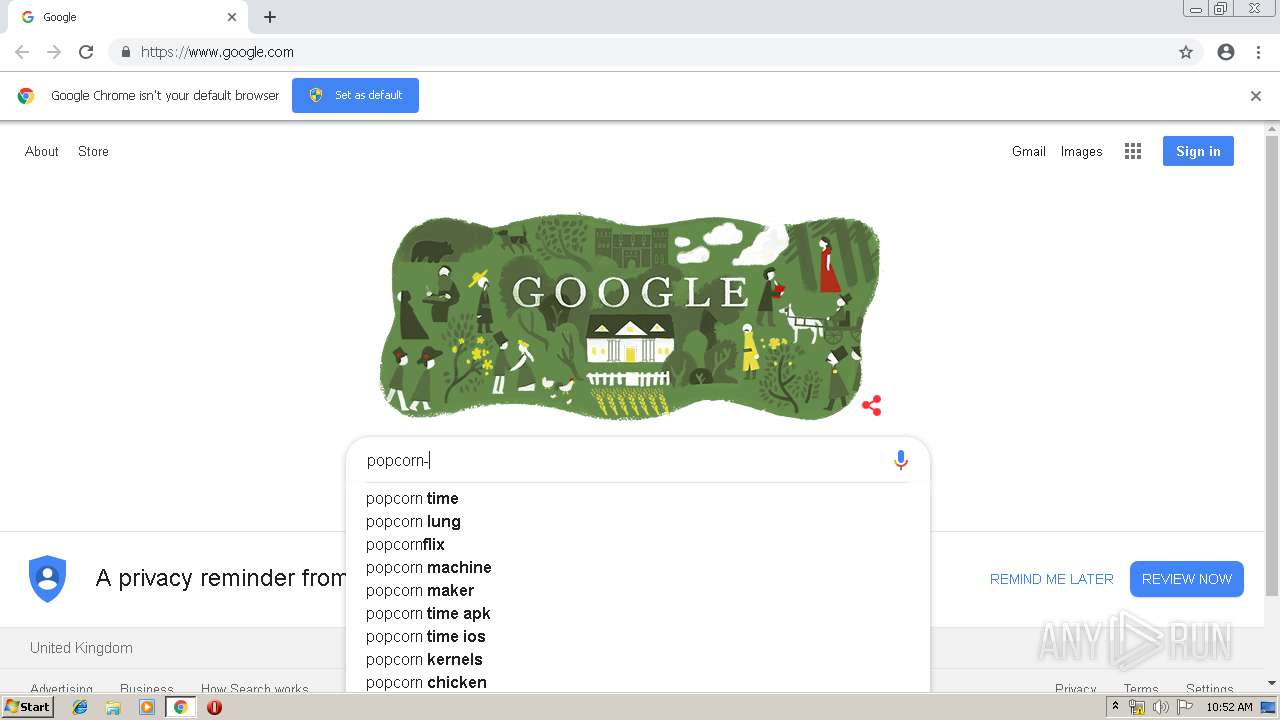Launch Internet Explorer from taskbar

[80, 707]
